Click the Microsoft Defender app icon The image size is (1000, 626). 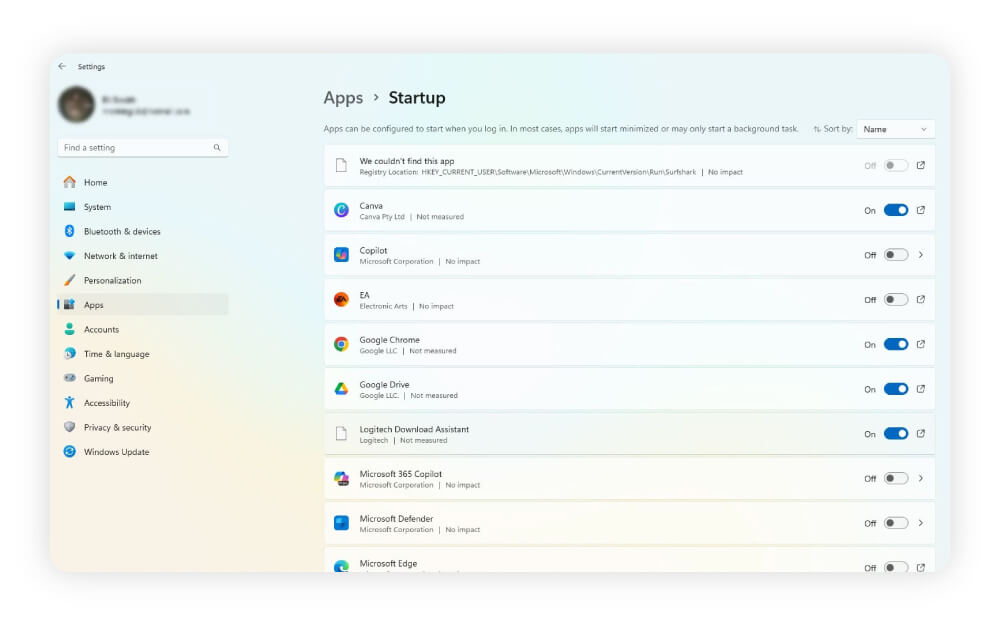coord(341,523)
